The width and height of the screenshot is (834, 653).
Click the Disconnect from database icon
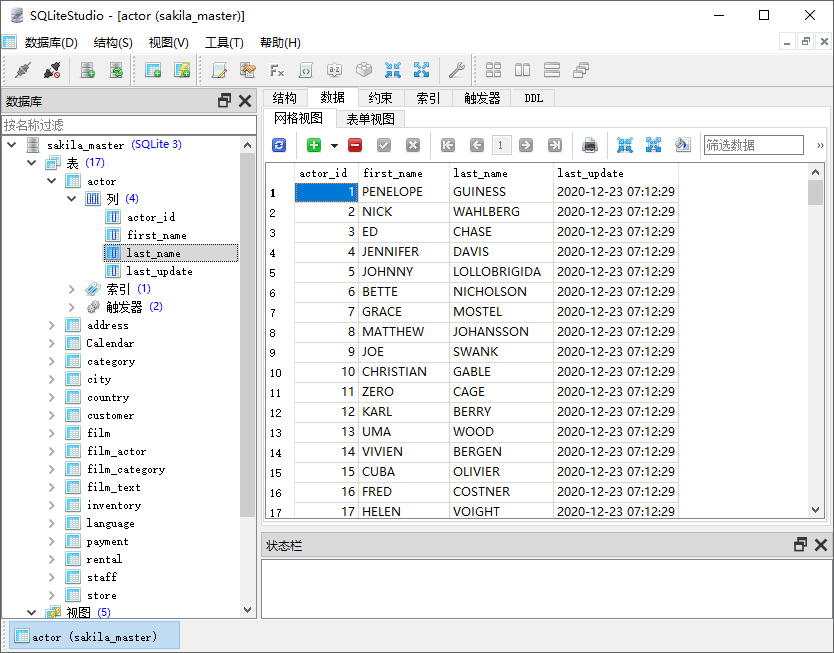(x=51, y=70)
